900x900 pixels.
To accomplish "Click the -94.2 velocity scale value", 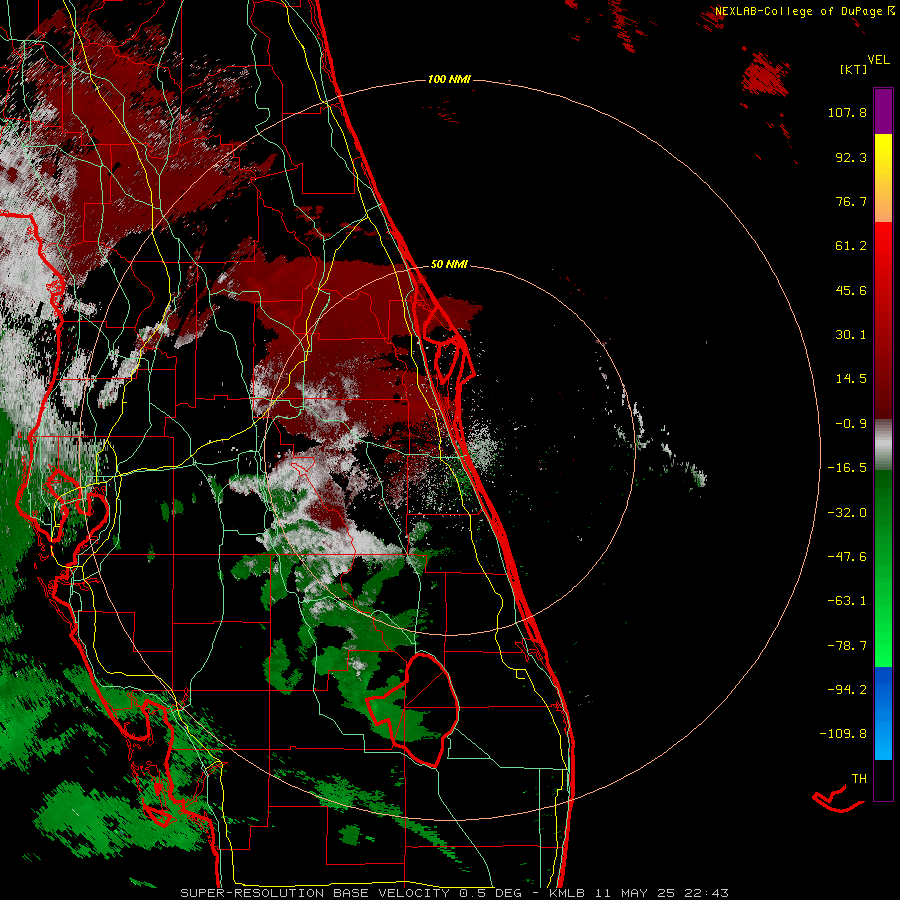I will click(x=847, y=690).
